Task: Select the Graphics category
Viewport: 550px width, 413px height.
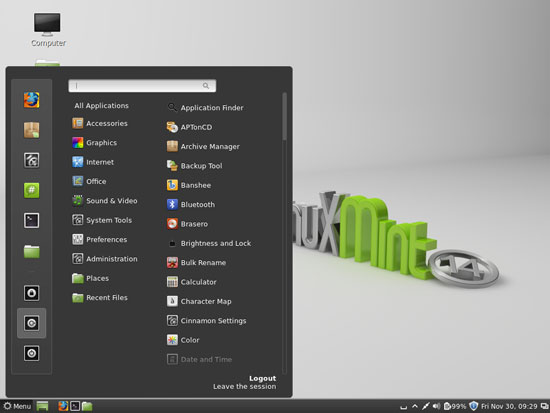Action: click(95, 142)
